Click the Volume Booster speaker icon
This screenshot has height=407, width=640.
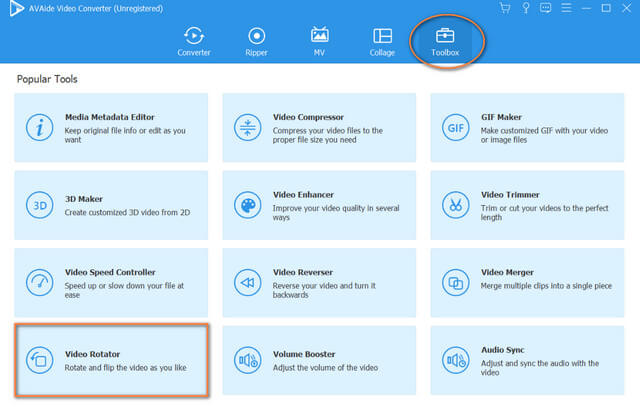[247, 360]
